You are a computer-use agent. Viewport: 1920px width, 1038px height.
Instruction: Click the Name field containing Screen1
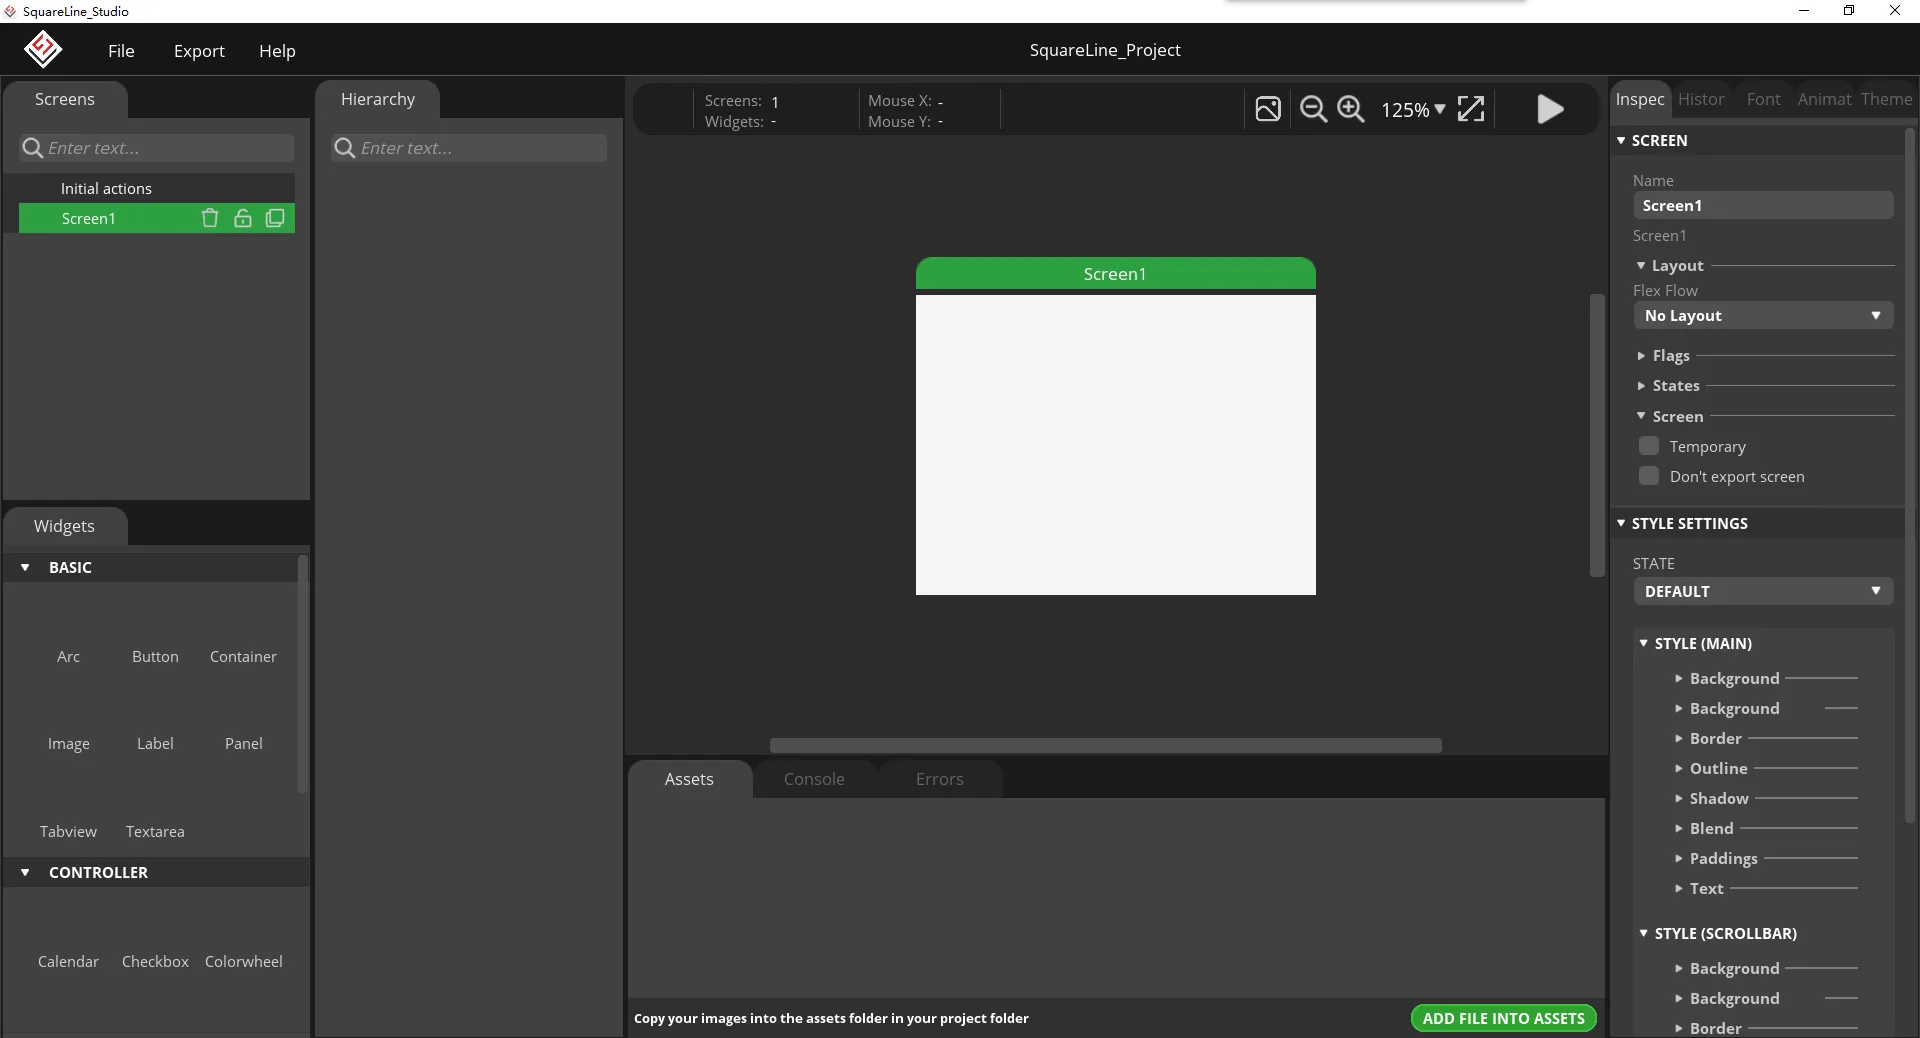click(1763, 205)
